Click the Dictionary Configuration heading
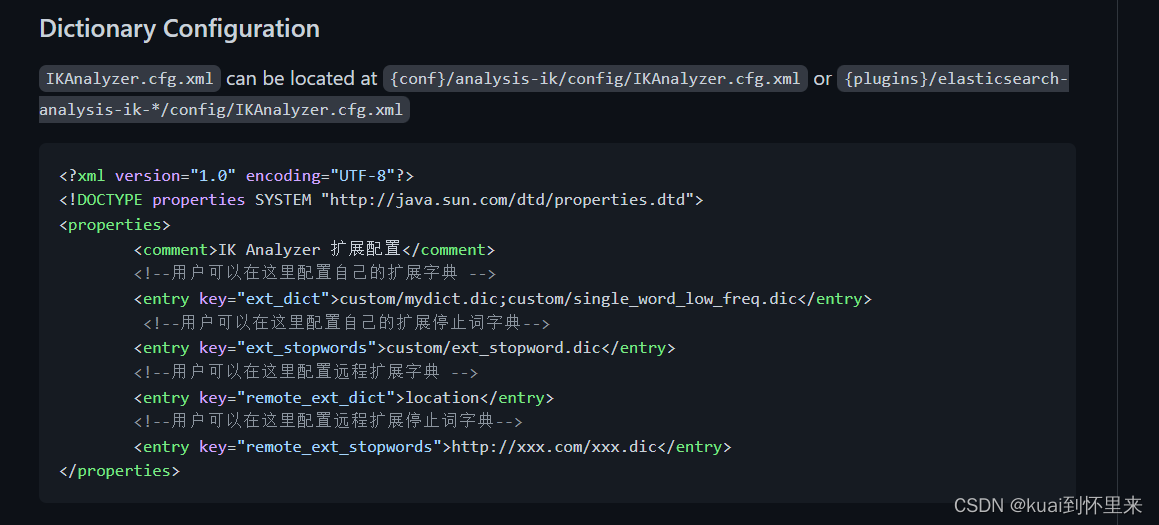The width and height of the screenshot is (1159, 525). pos(180,29)
